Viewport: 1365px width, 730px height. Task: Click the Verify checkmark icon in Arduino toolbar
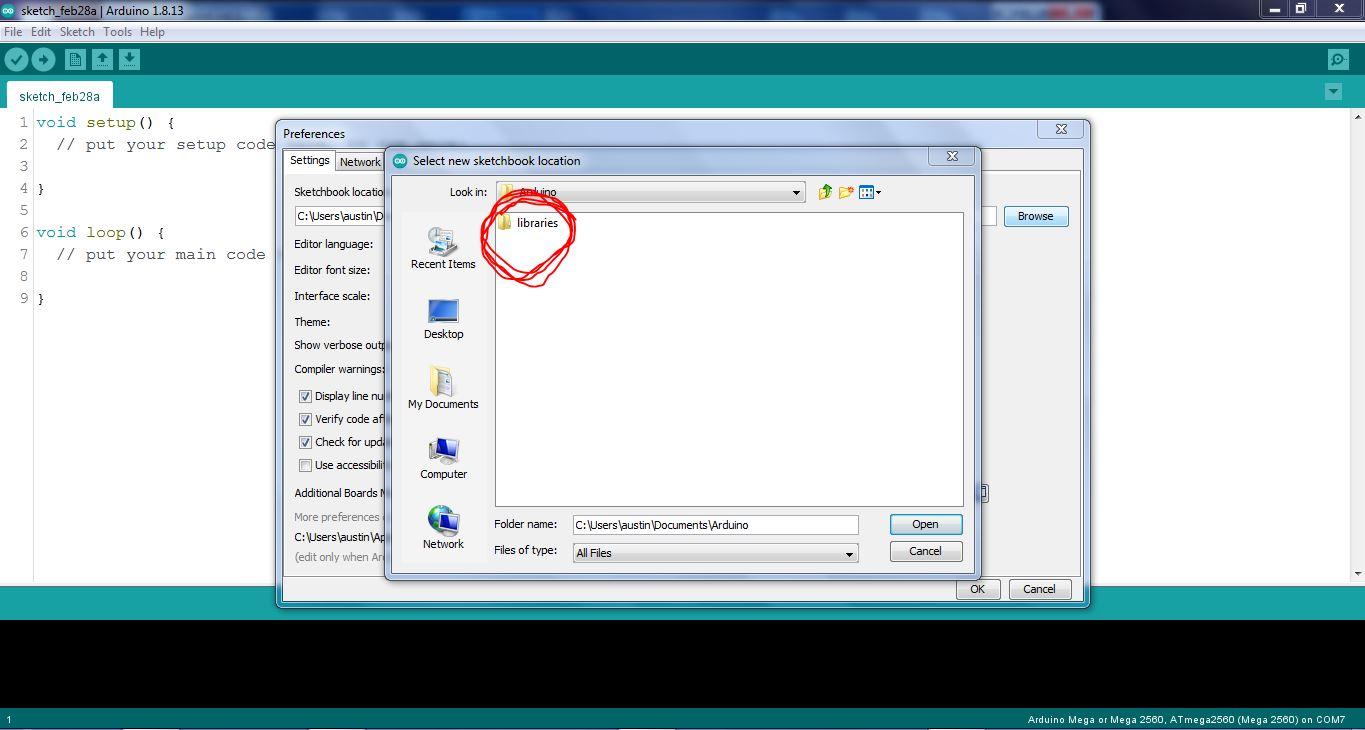pyautogui.click(x=16, y=60)
